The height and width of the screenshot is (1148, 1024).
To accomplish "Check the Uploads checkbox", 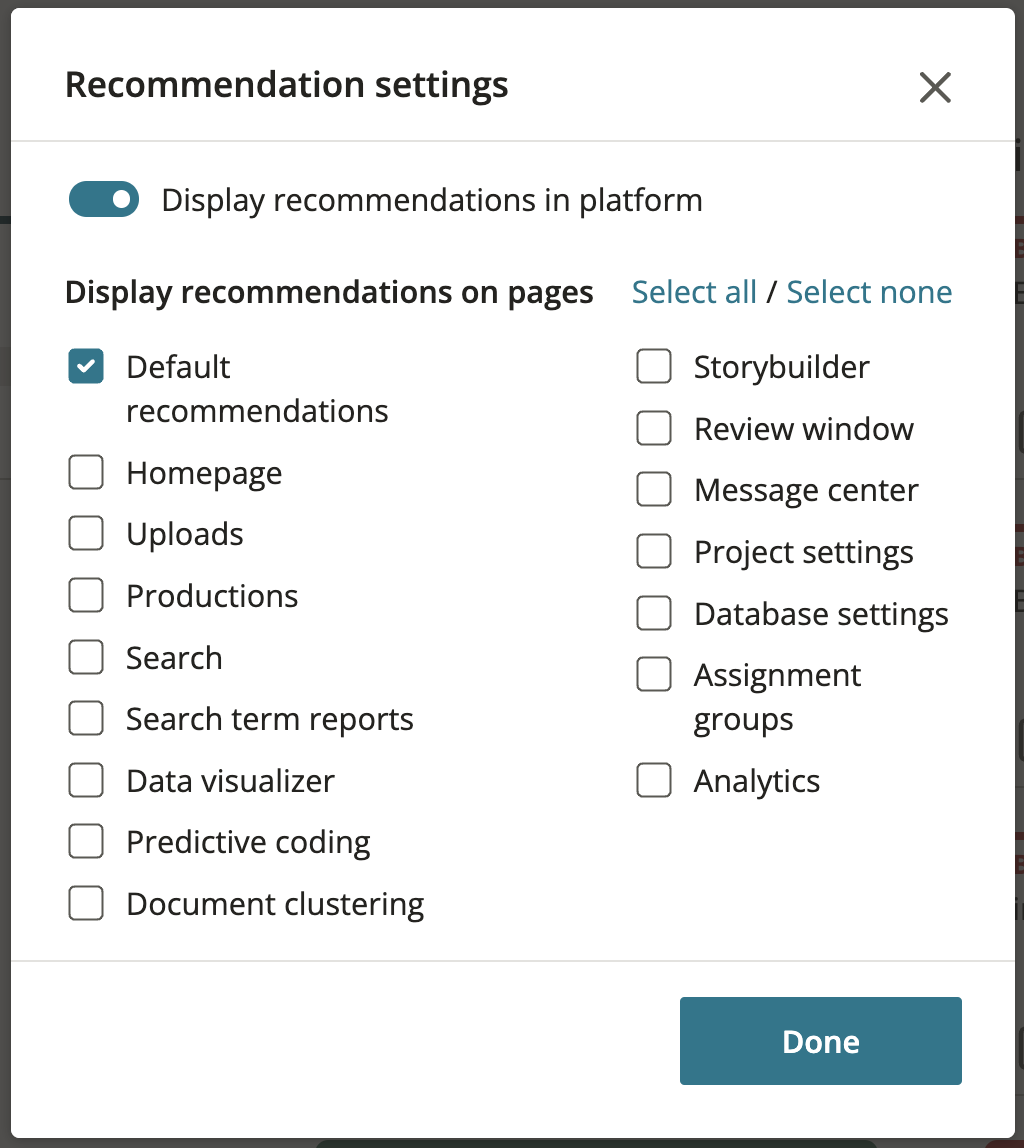I will coord(86,533).
